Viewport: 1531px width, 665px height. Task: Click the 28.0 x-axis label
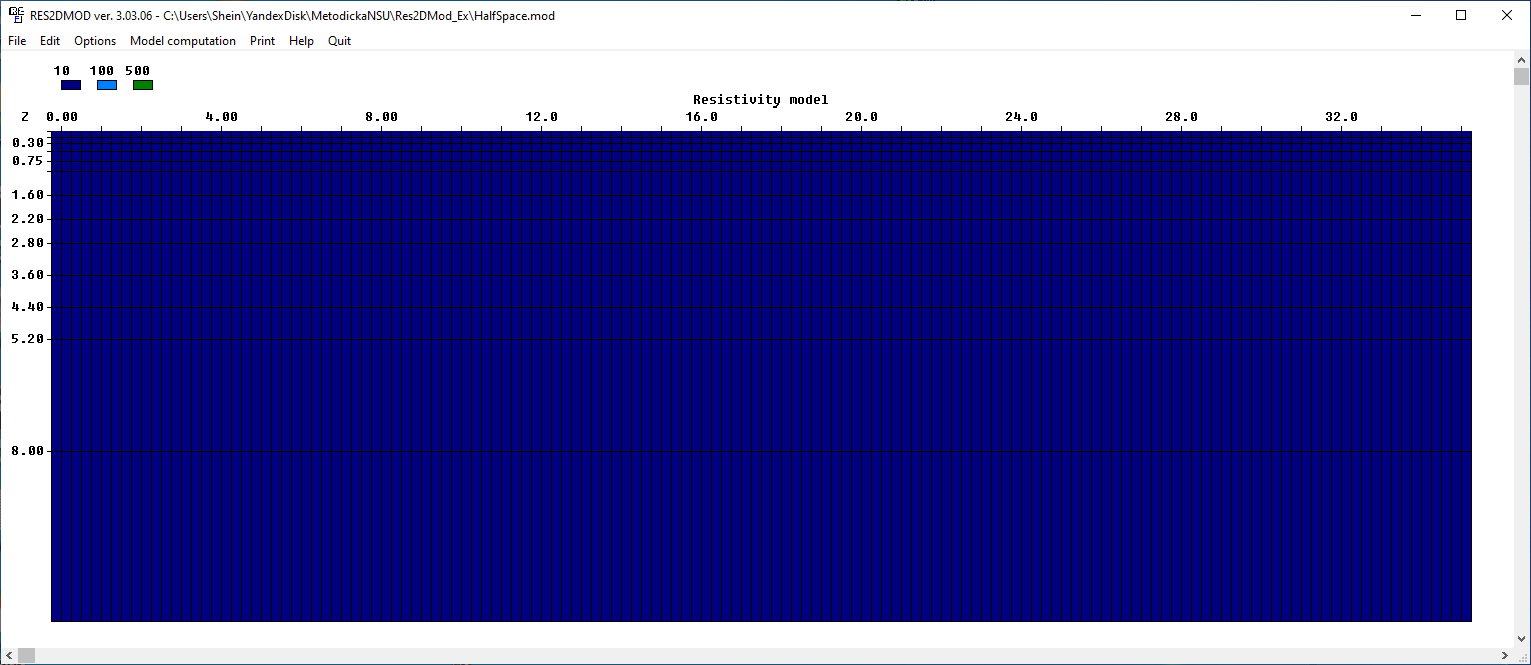pos(1182,117)
